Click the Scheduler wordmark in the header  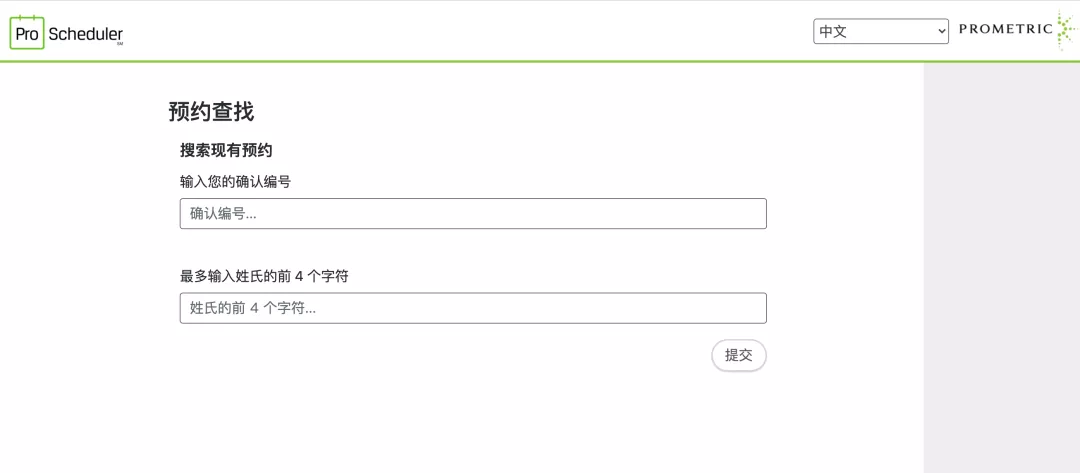click(85, 33)
